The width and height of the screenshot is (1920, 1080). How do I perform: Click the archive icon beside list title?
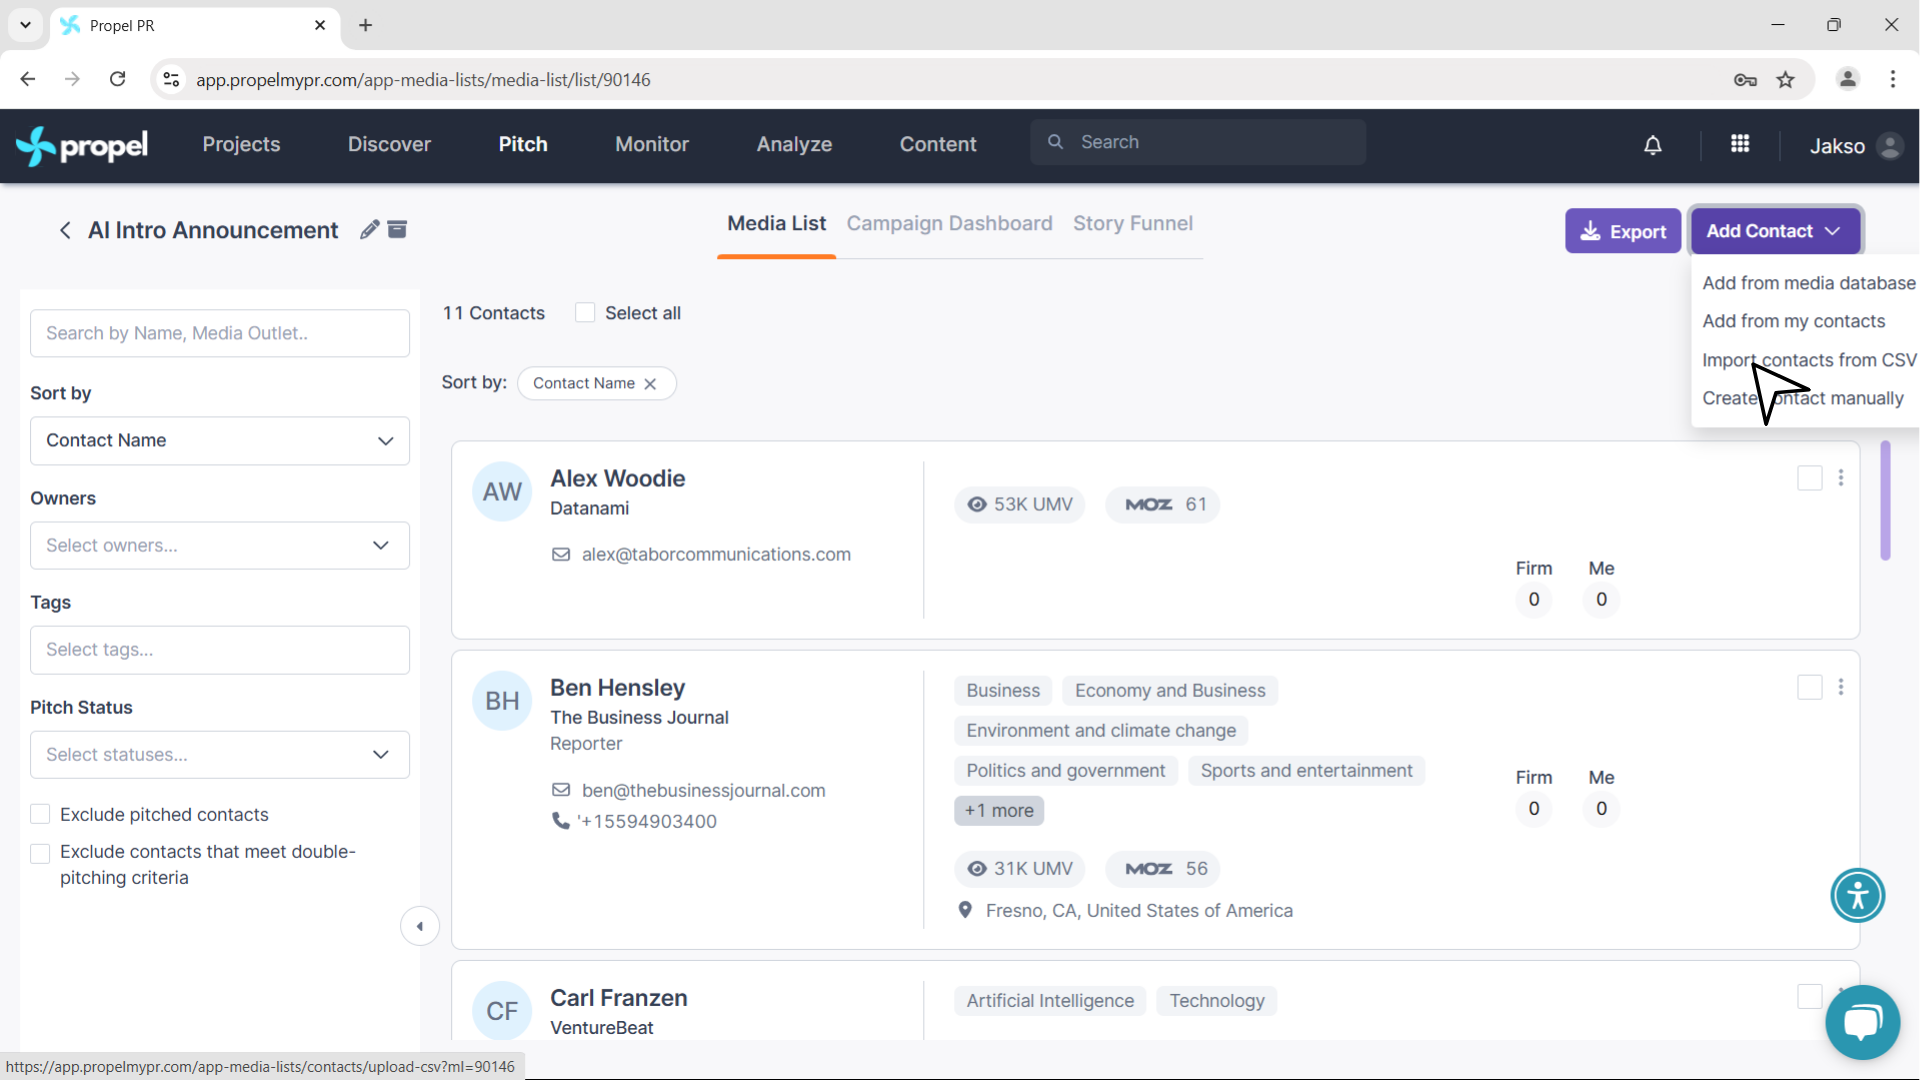(x=397, y=230)
